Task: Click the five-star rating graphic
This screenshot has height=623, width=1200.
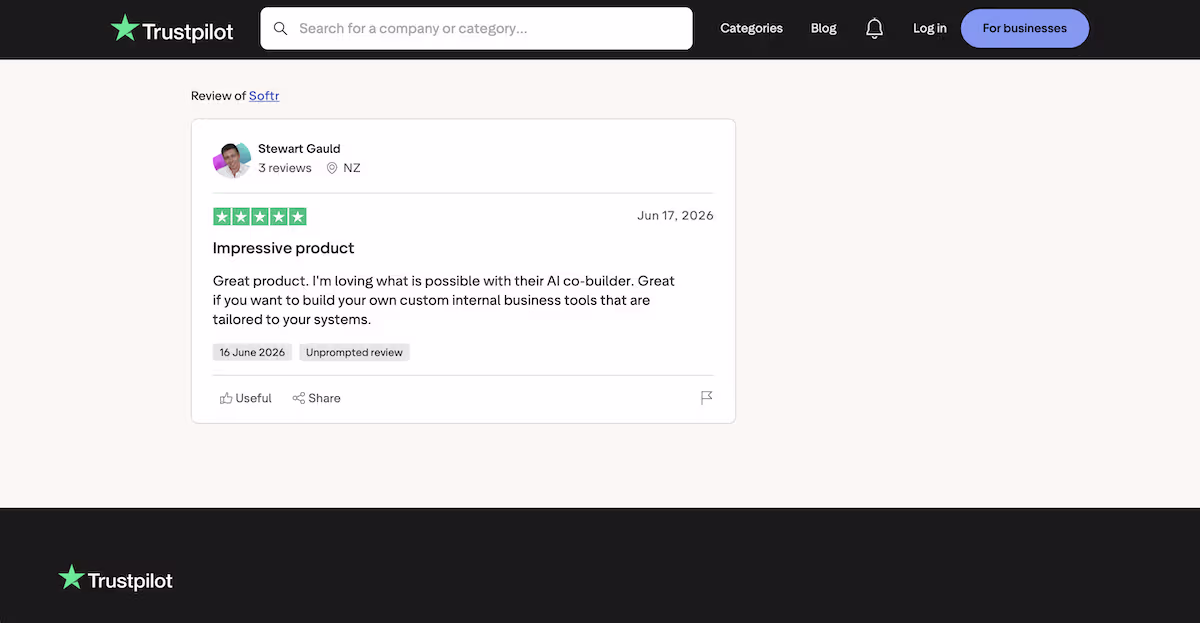Action: [260, 216]
